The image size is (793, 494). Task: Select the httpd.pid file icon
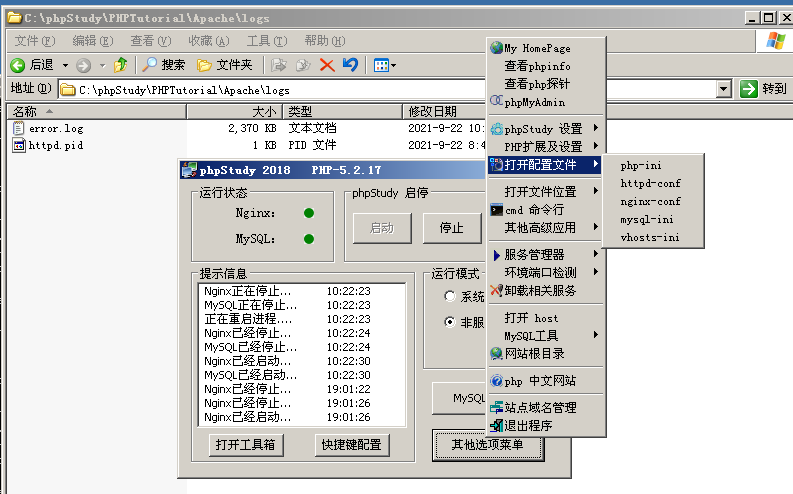pos(19,145)
